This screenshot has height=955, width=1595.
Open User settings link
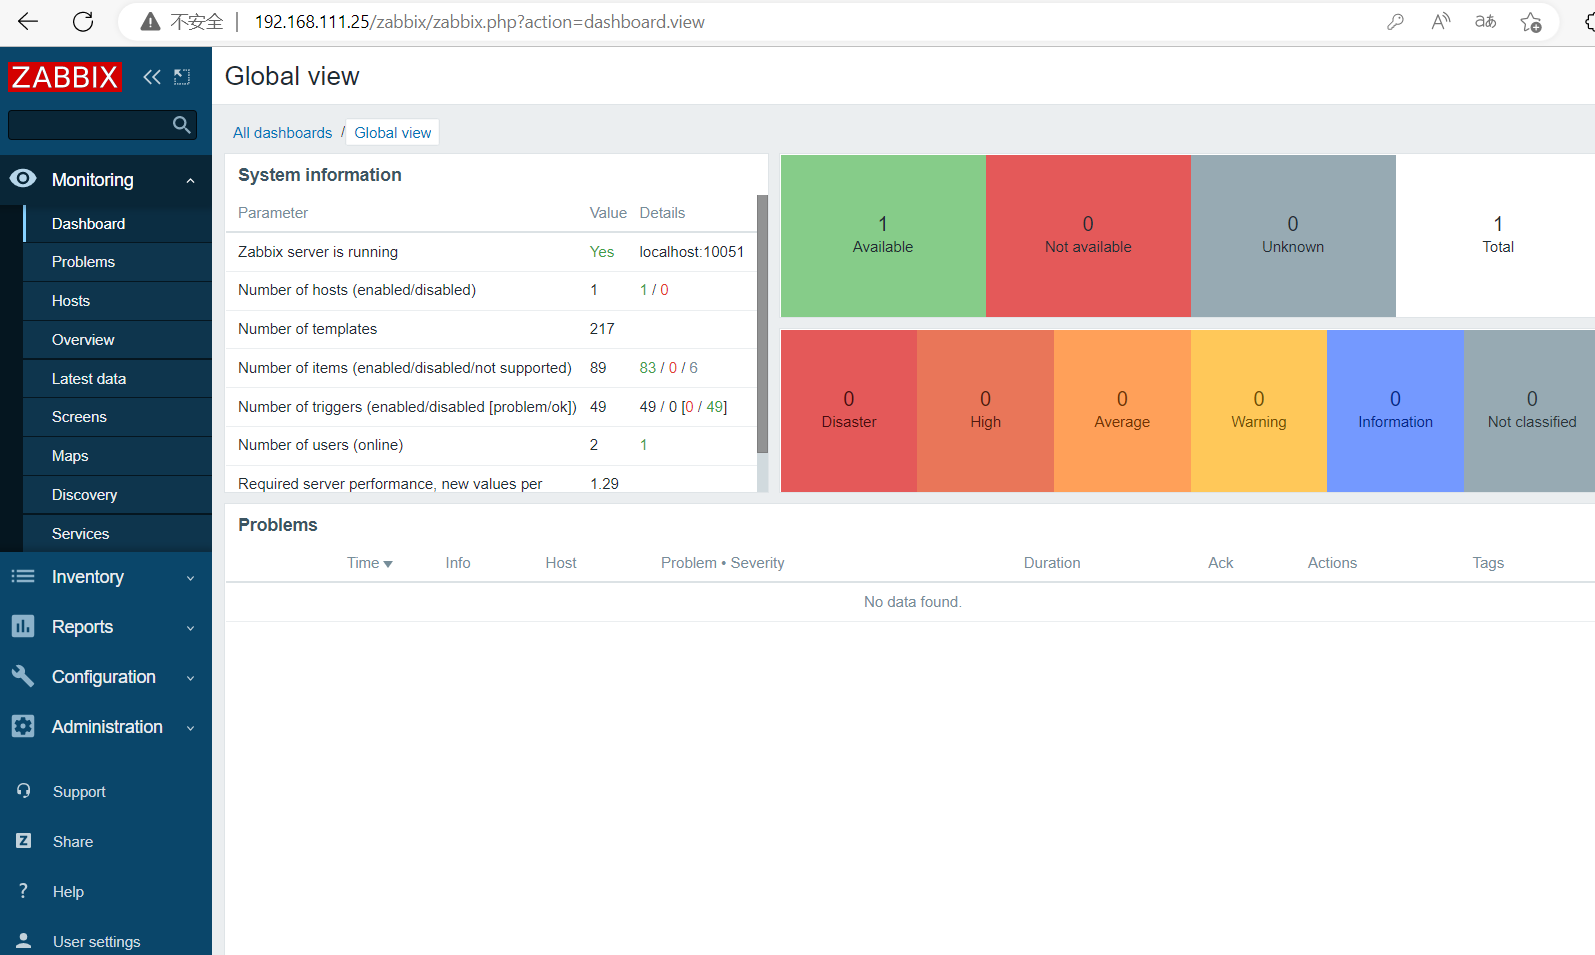96,942
